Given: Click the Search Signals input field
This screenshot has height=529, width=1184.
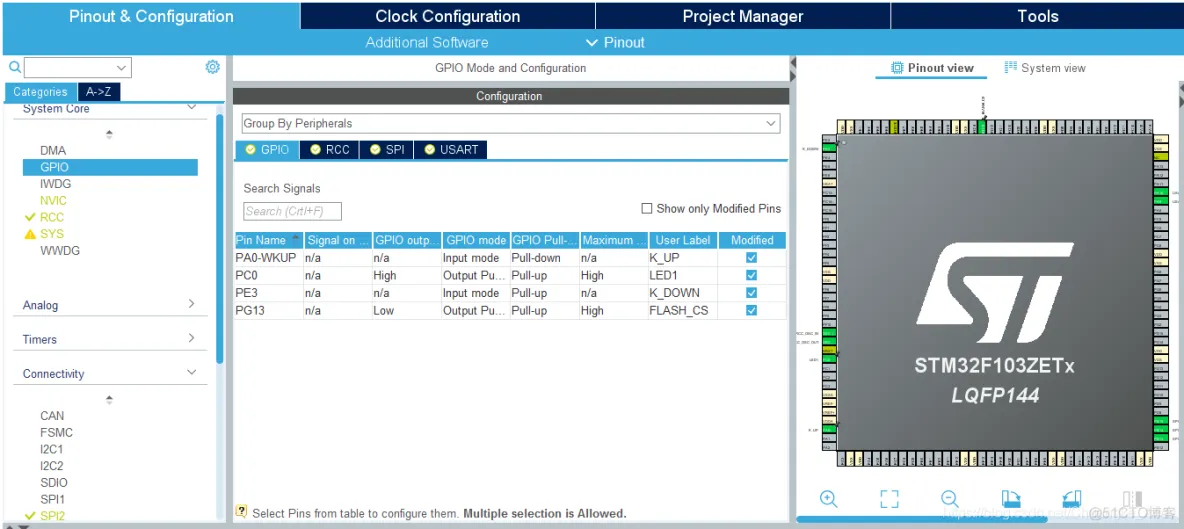Looking at the screenshot, I should point(292,211).
